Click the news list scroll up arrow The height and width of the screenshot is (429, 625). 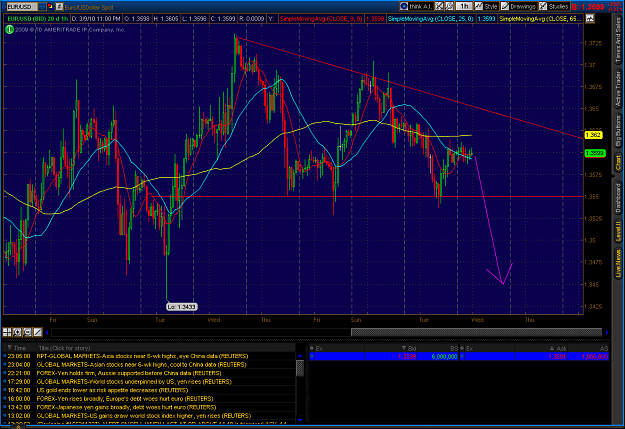300,356
